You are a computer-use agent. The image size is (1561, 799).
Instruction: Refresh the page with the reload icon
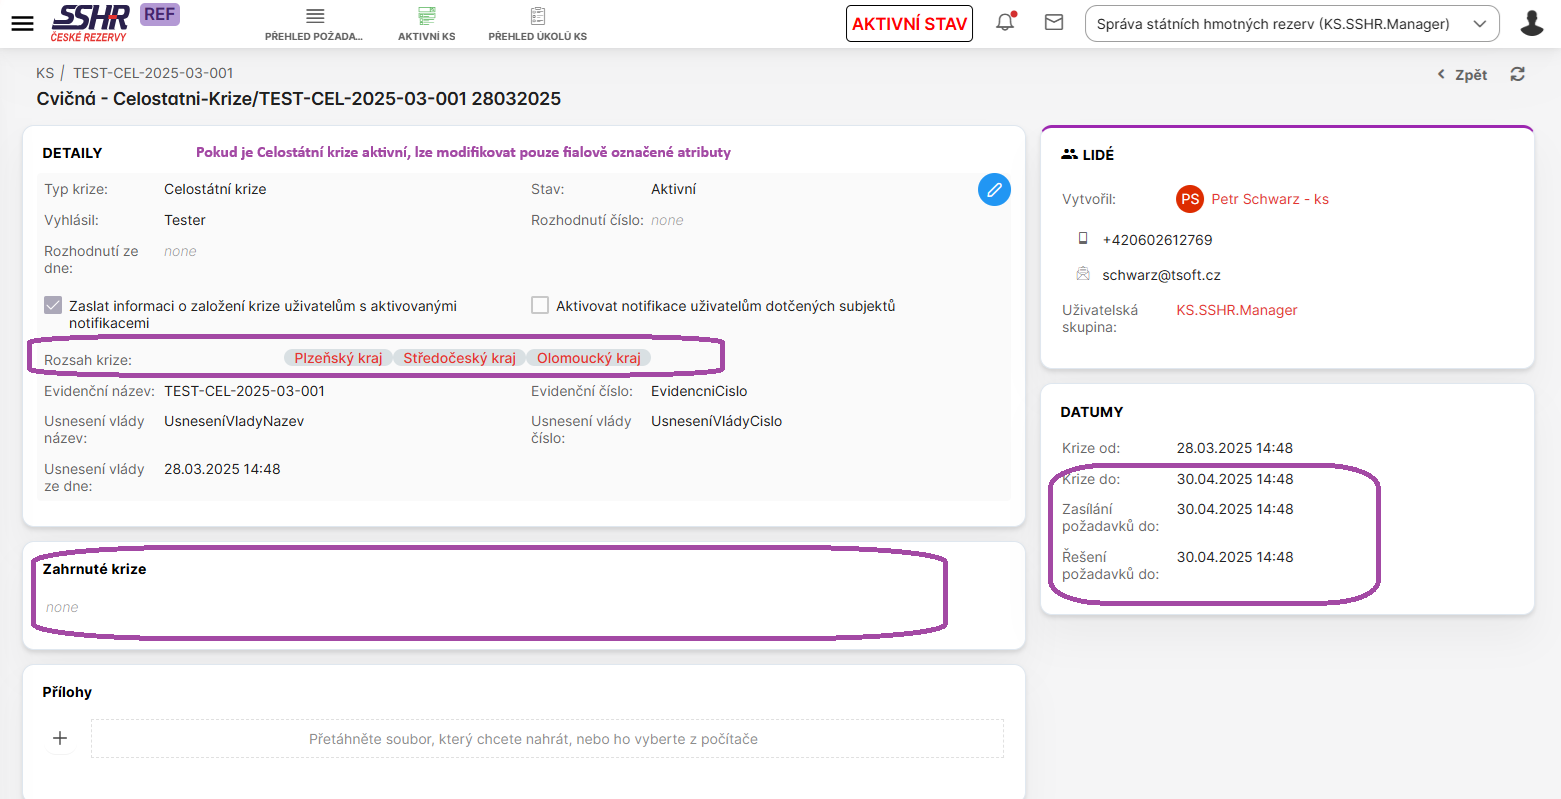(1517, 74)
